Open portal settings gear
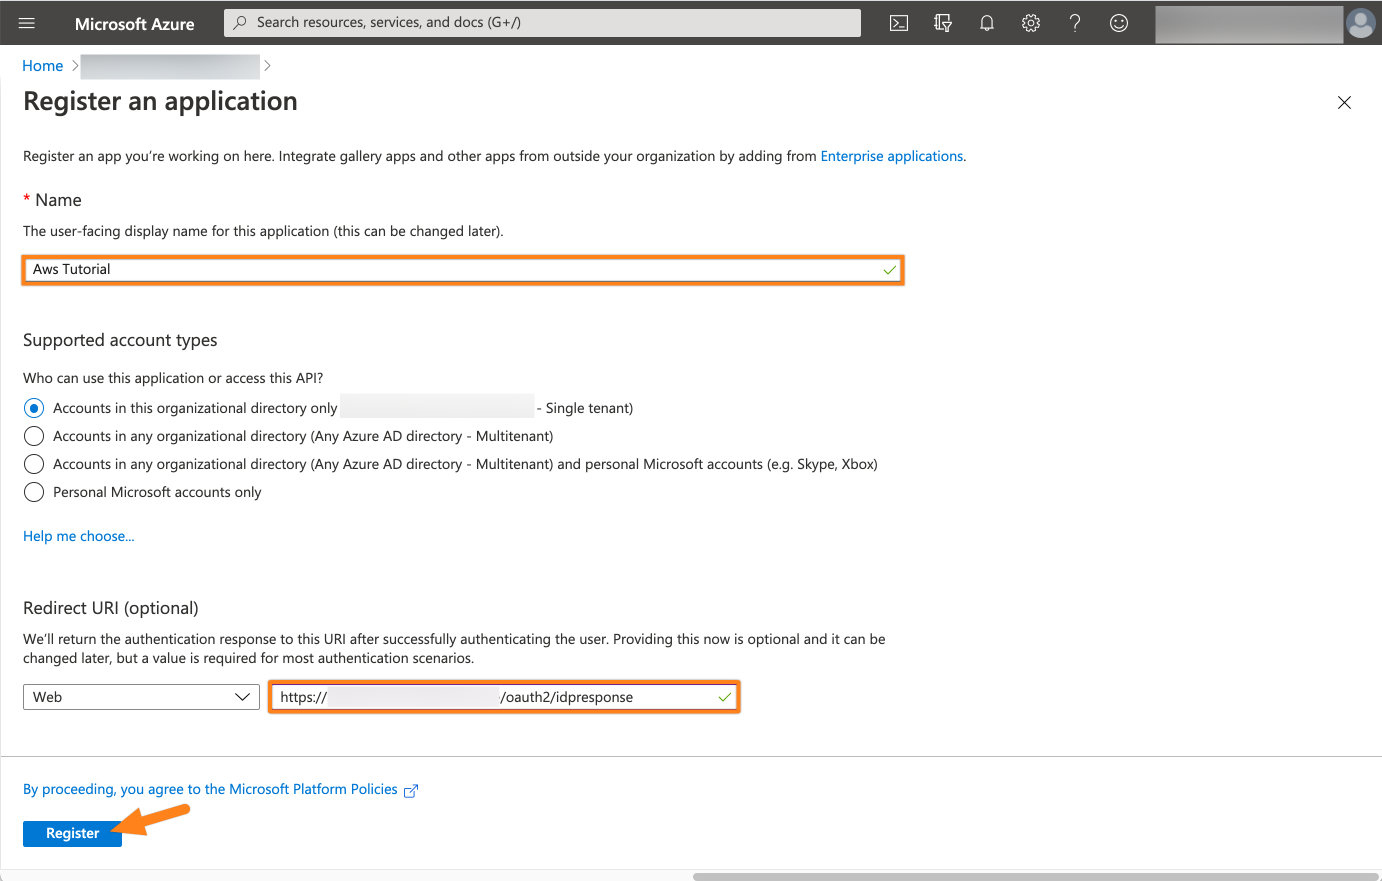1382x881 pixels. (1031, 23)
